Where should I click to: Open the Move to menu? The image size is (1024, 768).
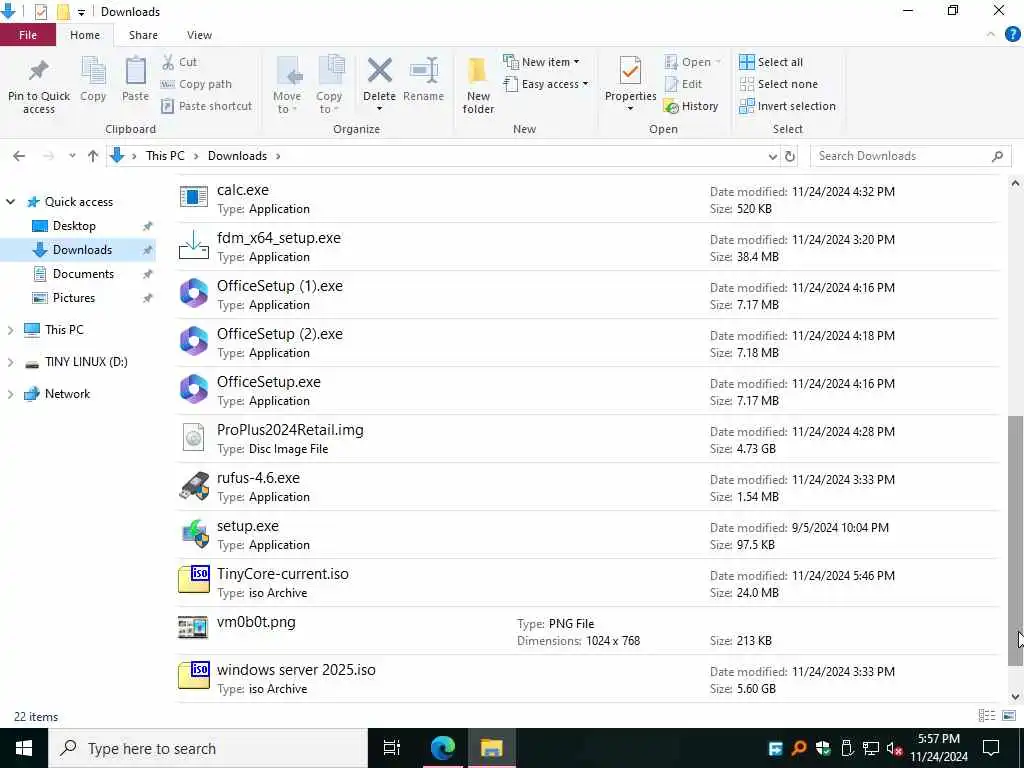(x=287, y=86)
